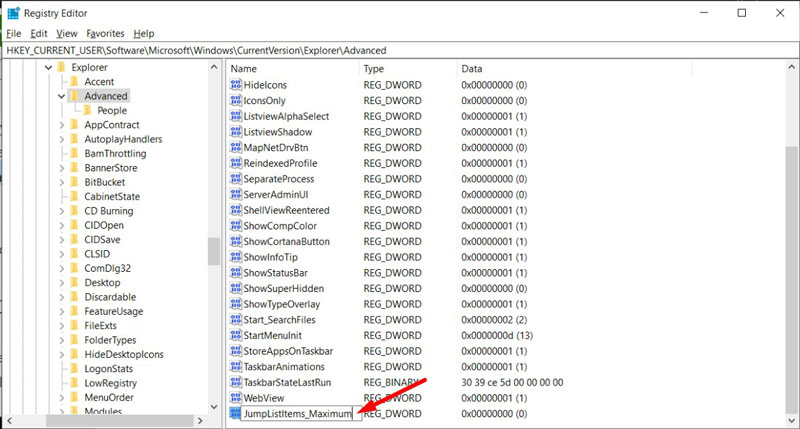Select the StartMenuInit value icon
The width and height of the screenshot is (800, 429).
point(235,335)
